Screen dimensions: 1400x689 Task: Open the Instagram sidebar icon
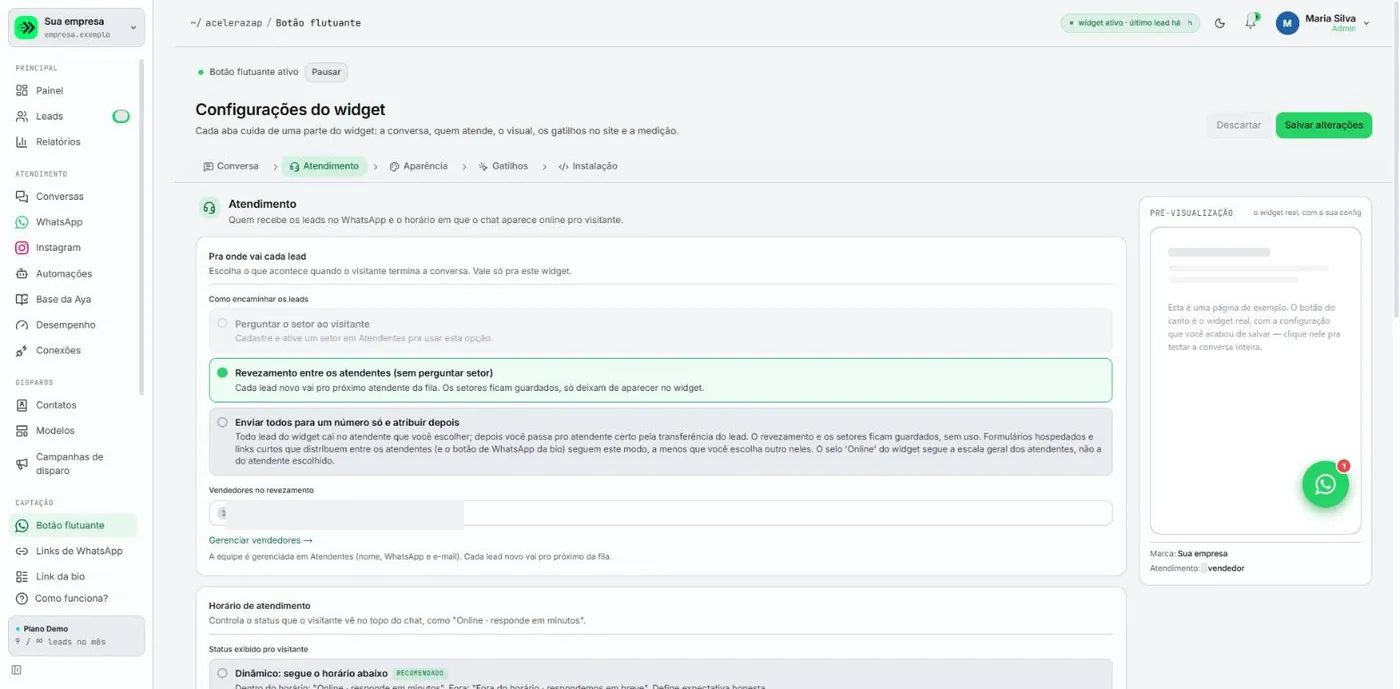pos(22,248)
